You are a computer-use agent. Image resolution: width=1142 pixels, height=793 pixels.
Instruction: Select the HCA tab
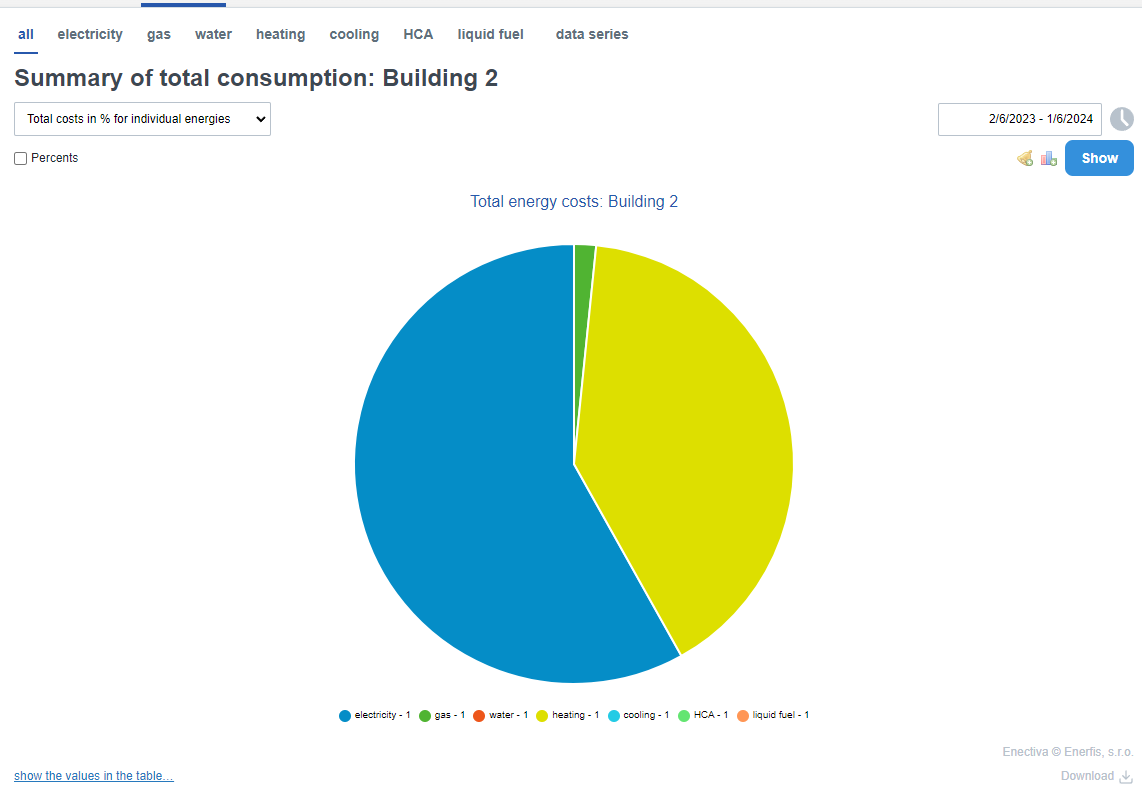418,34
